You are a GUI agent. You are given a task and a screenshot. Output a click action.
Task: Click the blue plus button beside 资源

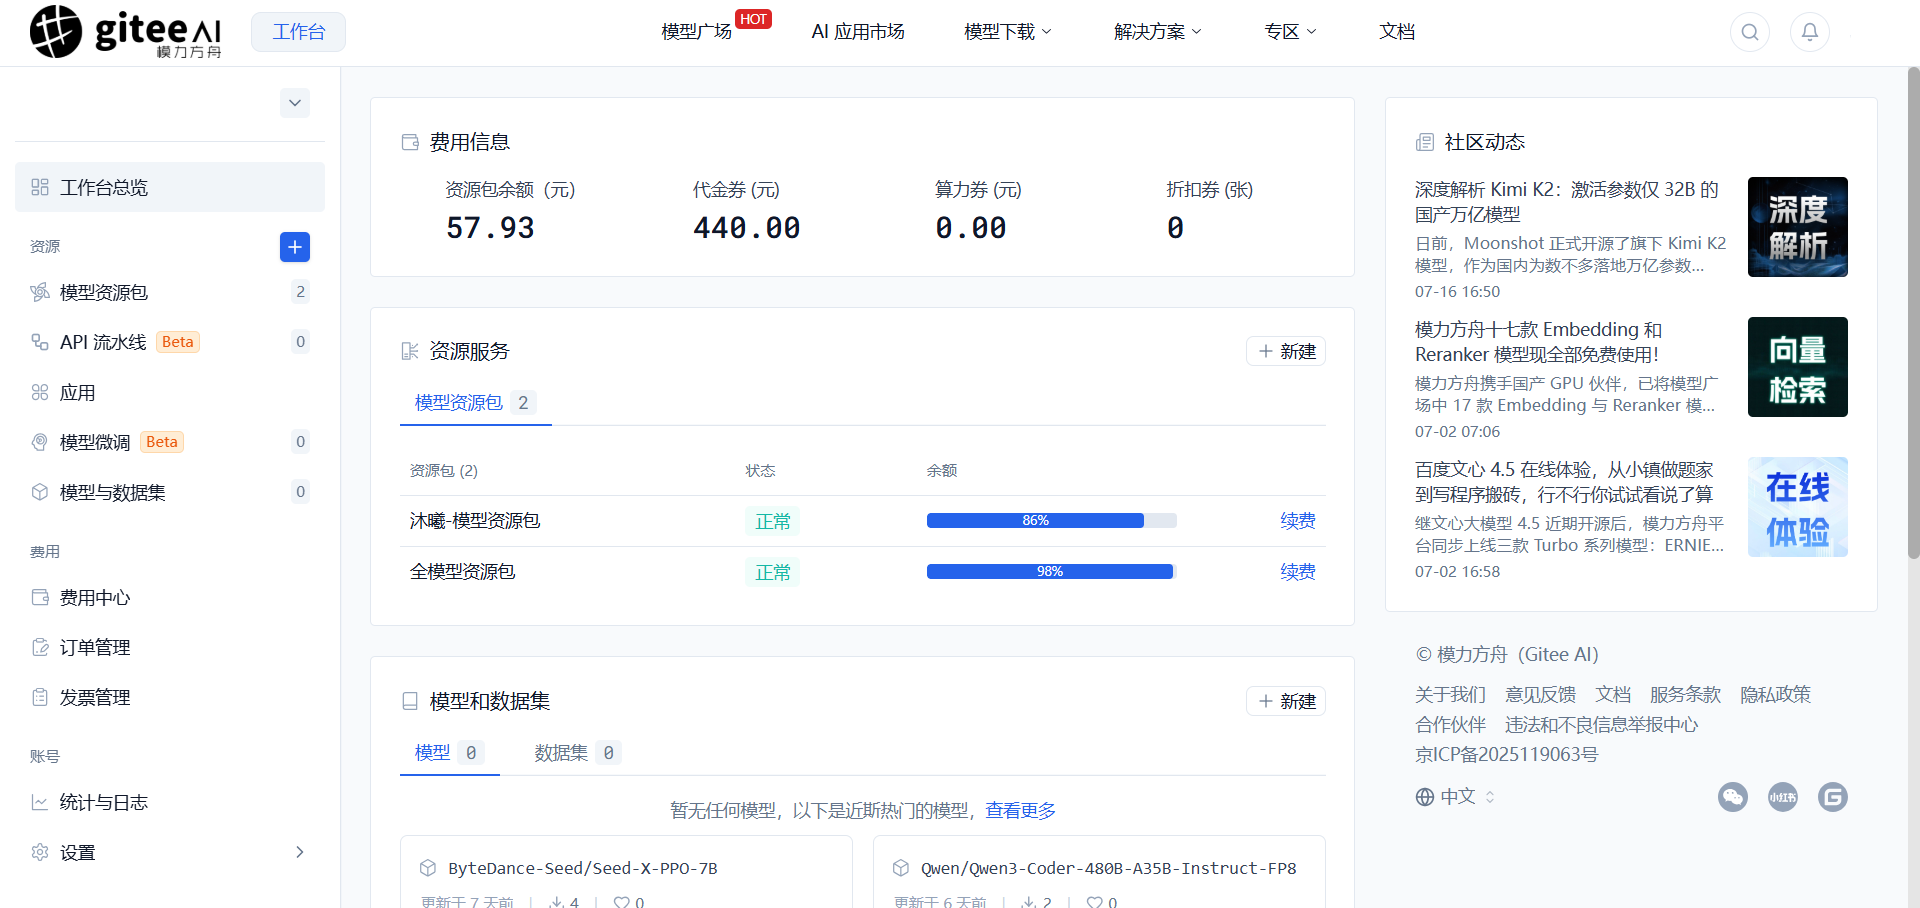tap(295, 247)
